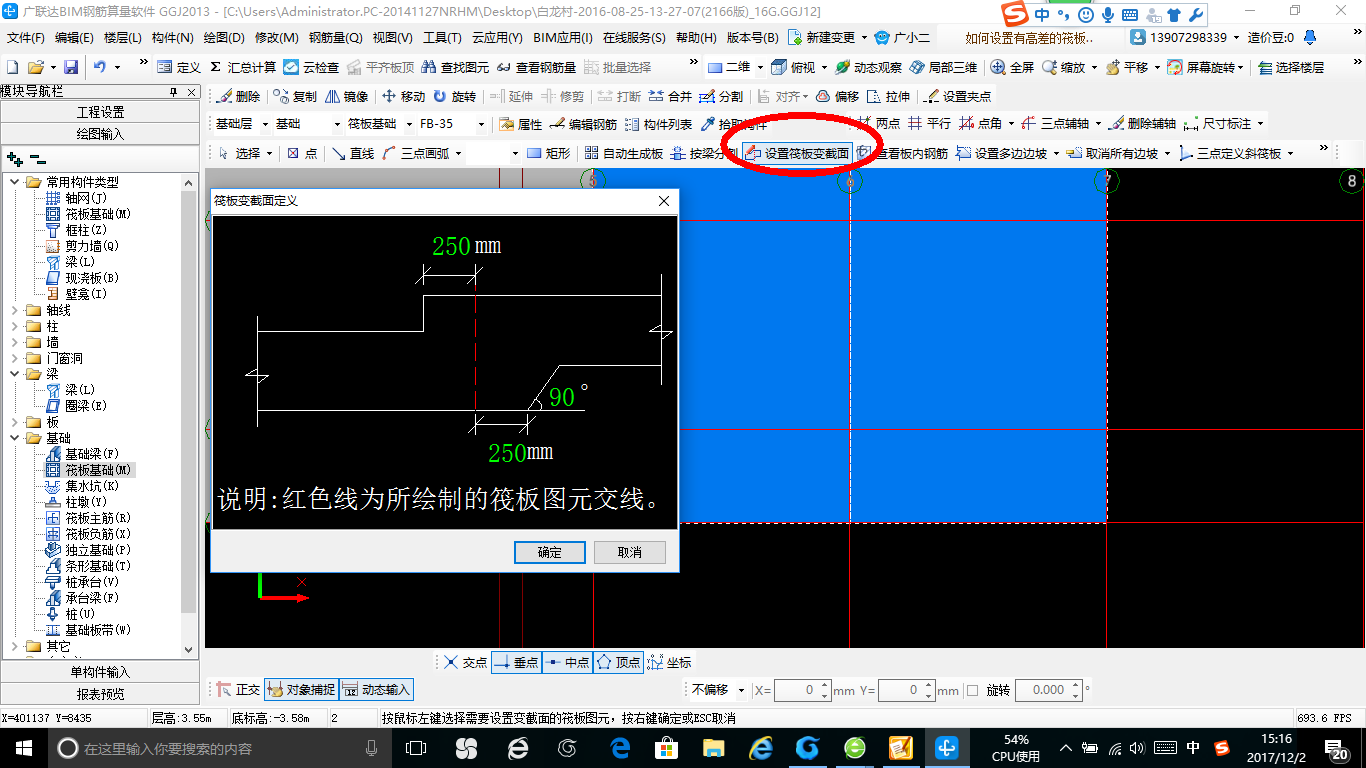Click 取消 in the dialog
The height and width of the screenshot is (768, 1366).
[x=629, y=552]
